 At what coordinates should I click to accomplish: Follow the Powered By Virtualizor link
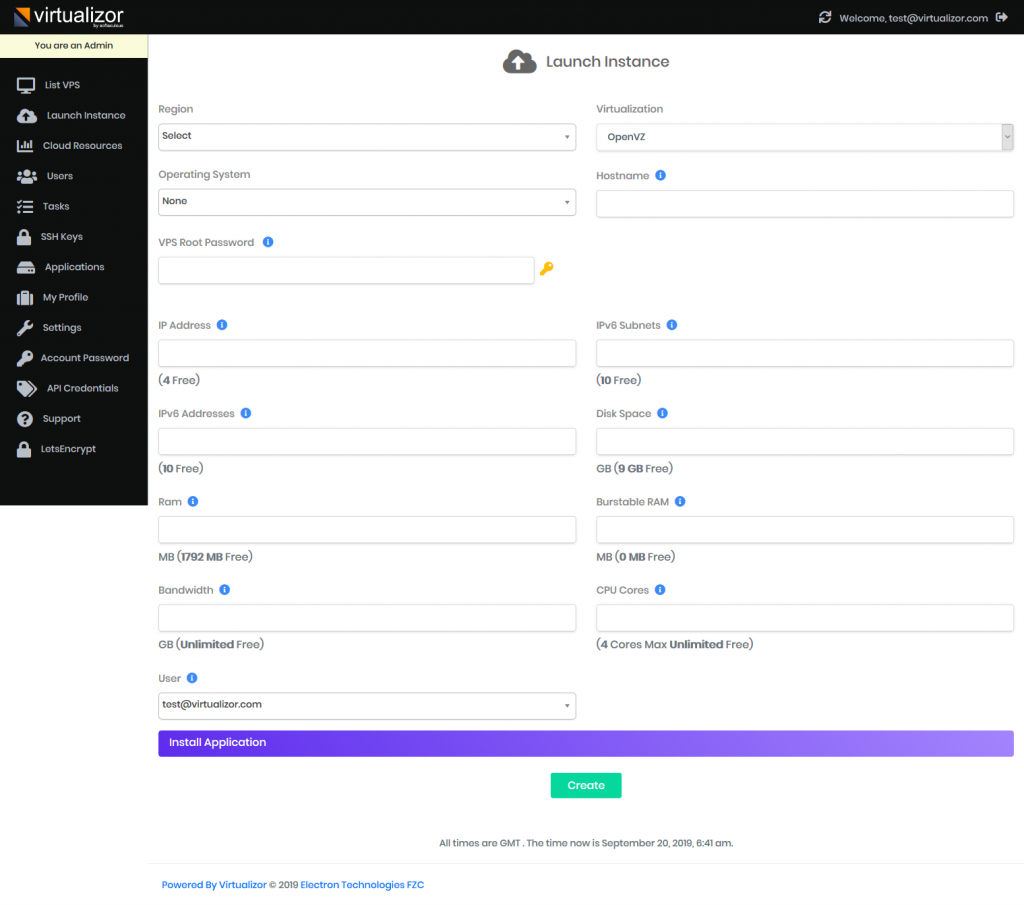coord(214,884)
